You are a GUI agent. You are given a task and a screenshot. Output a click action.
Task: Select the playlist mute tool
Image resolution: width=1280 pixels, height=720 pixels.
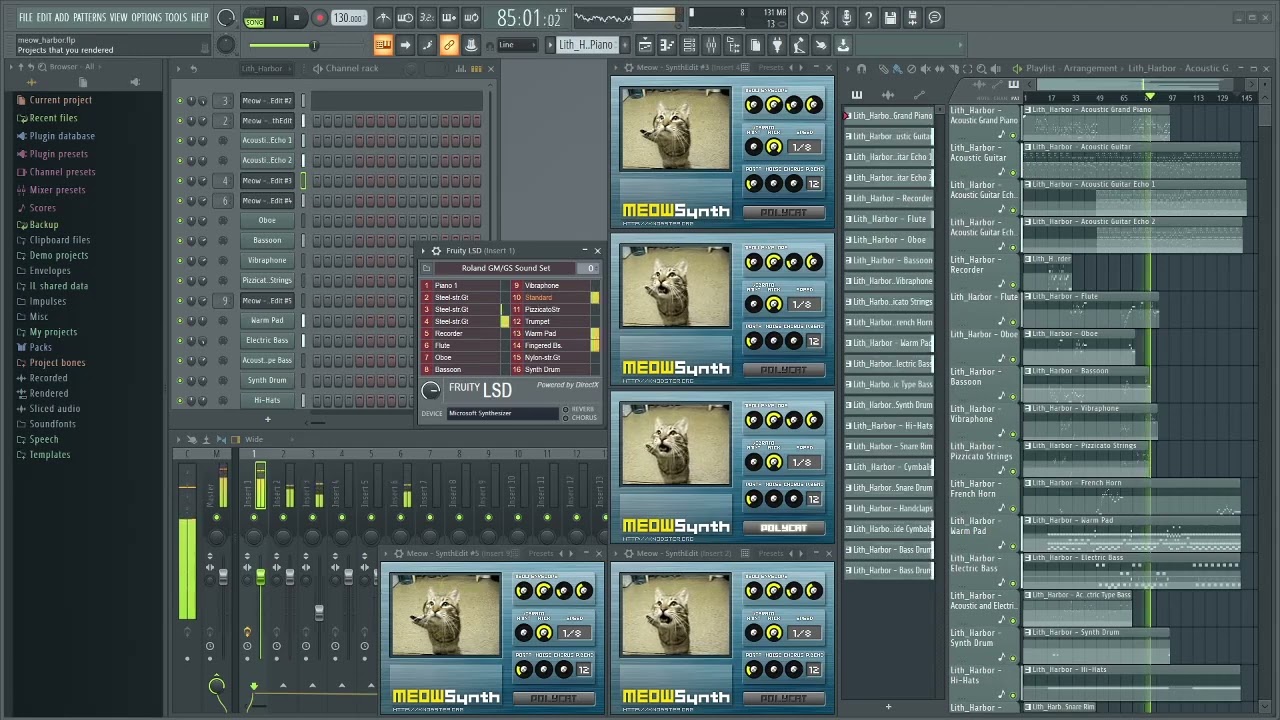pyautogui.click(x=925, y=69)
